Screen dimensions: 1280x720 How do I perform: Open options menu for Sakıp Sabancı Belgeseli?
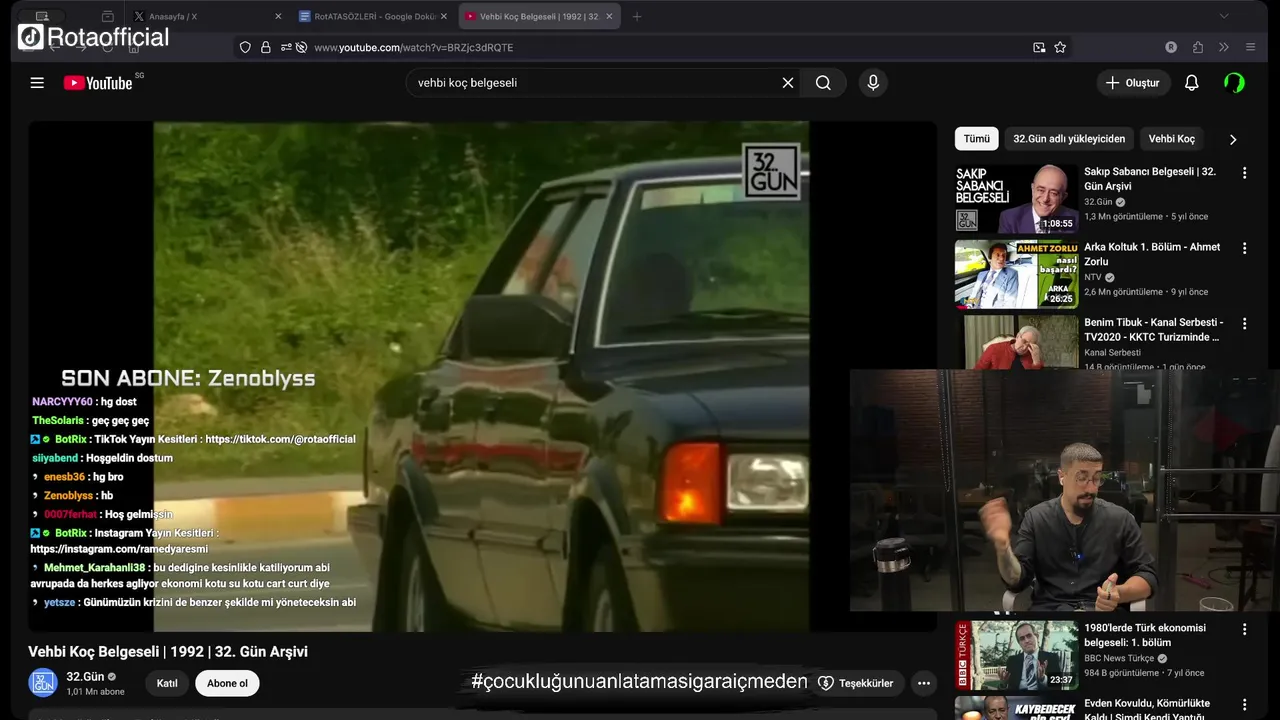click(x=1245, y=173)
